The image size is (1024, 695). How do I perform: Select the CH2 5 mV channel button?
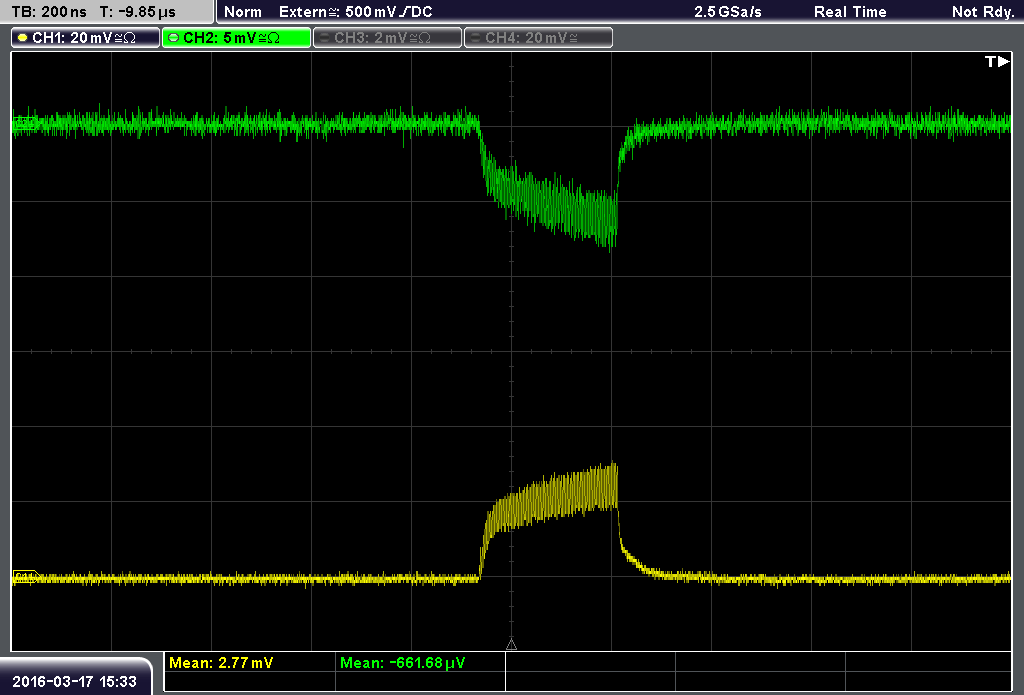click(236, 38)
